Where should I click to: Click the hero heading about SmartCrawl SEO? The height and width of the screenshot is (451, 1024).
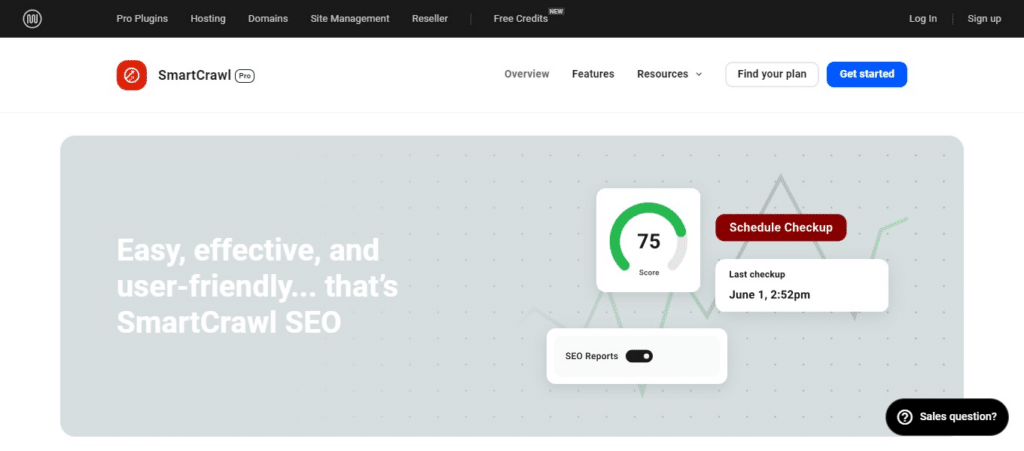(257, 287)
